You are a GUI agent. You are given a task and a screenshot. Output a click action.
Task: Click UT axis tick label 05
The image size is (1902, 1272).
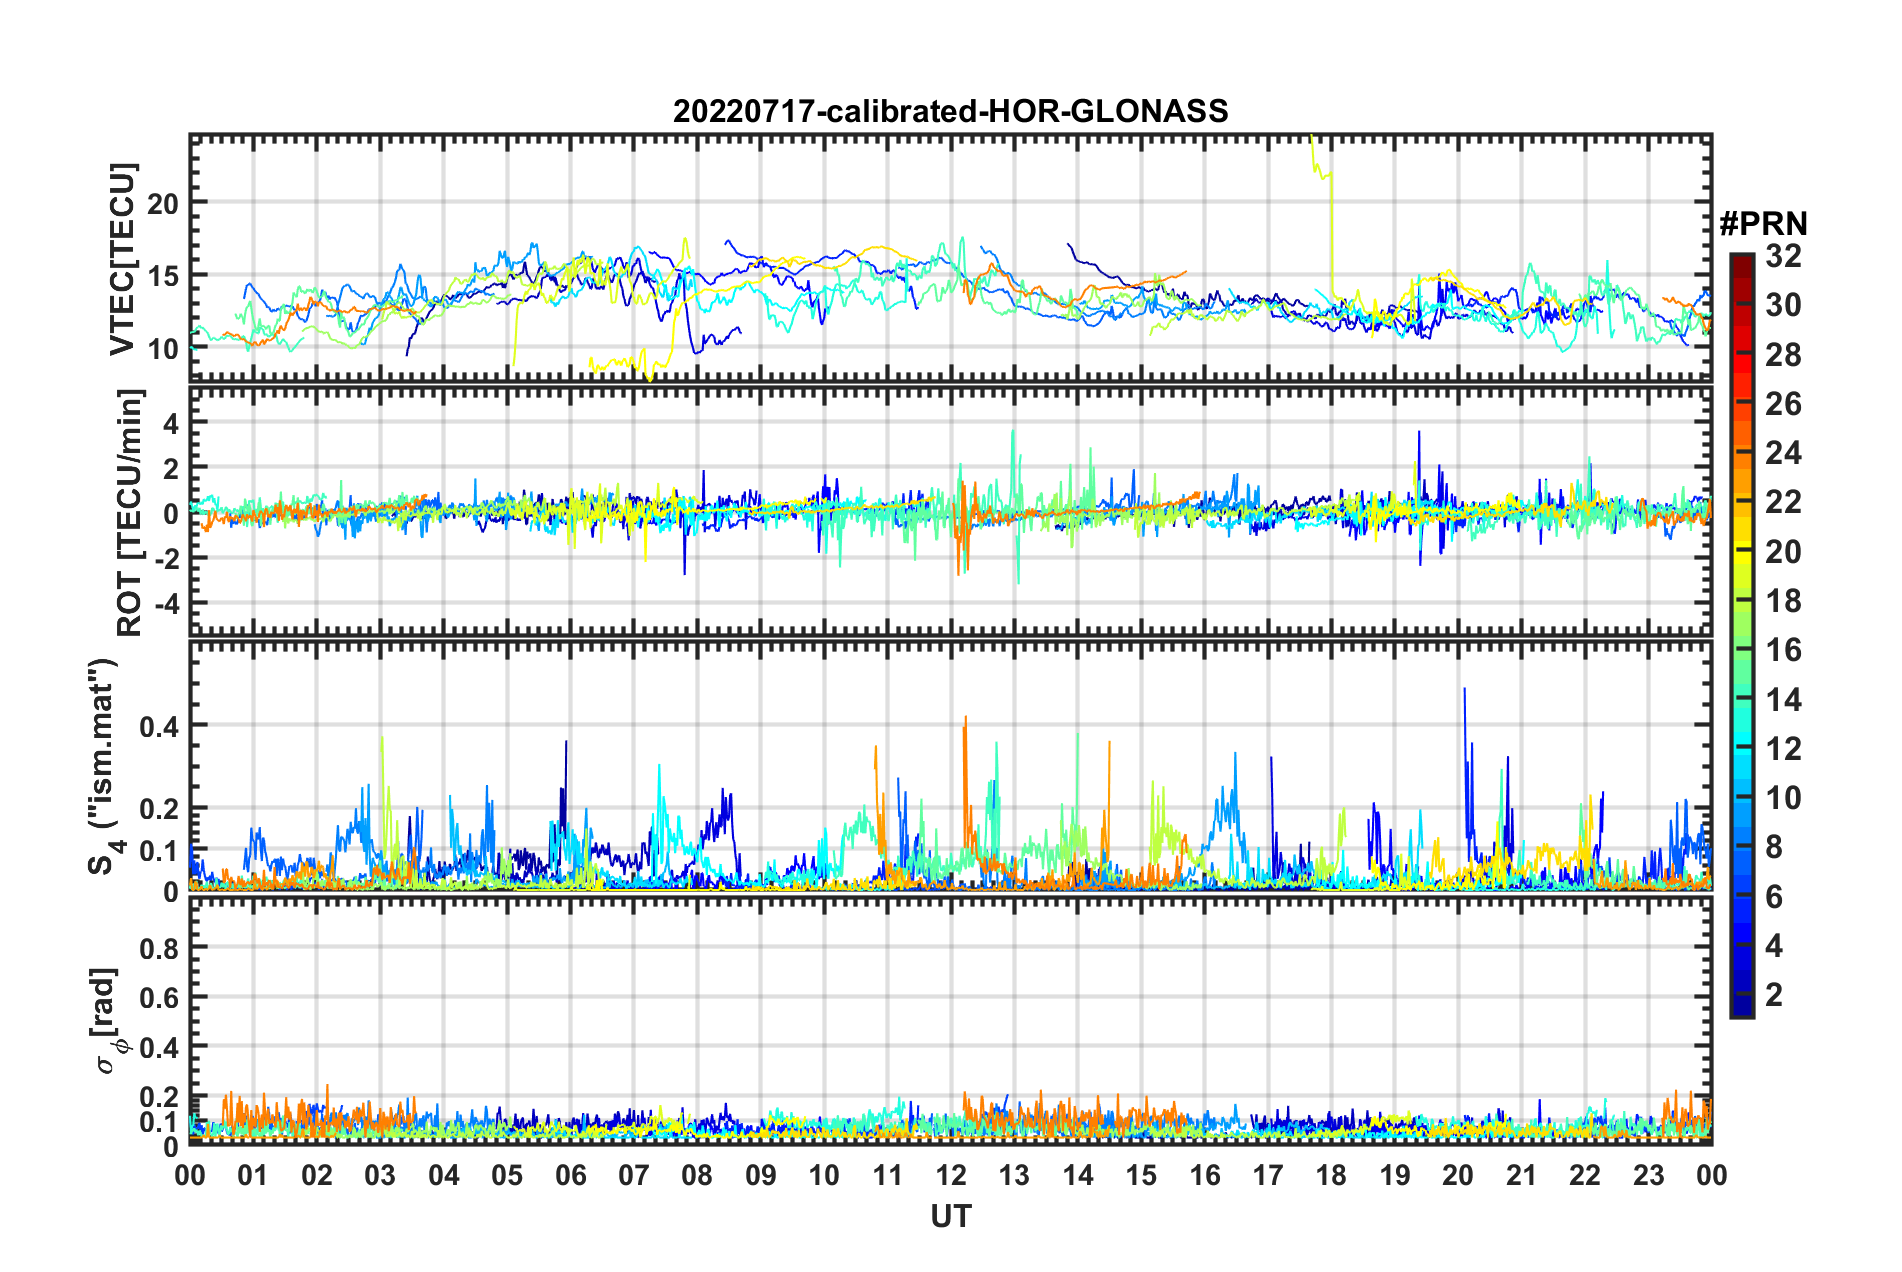(507, 1175)
